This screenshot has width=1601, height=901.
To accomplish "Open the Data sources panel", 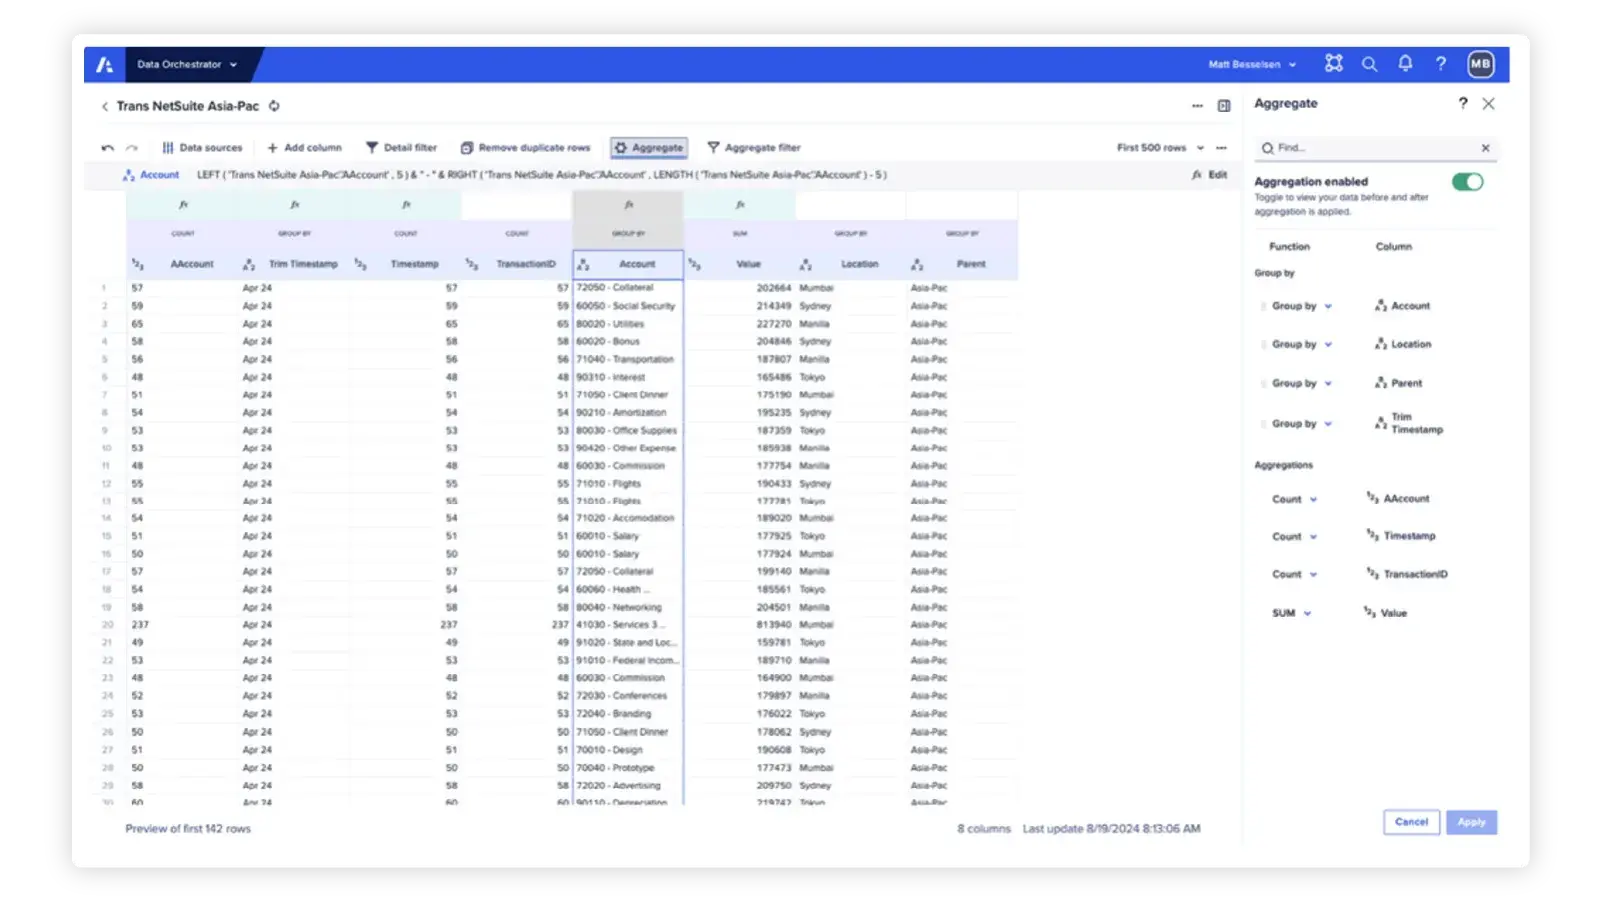I will [x=202, y=147].
